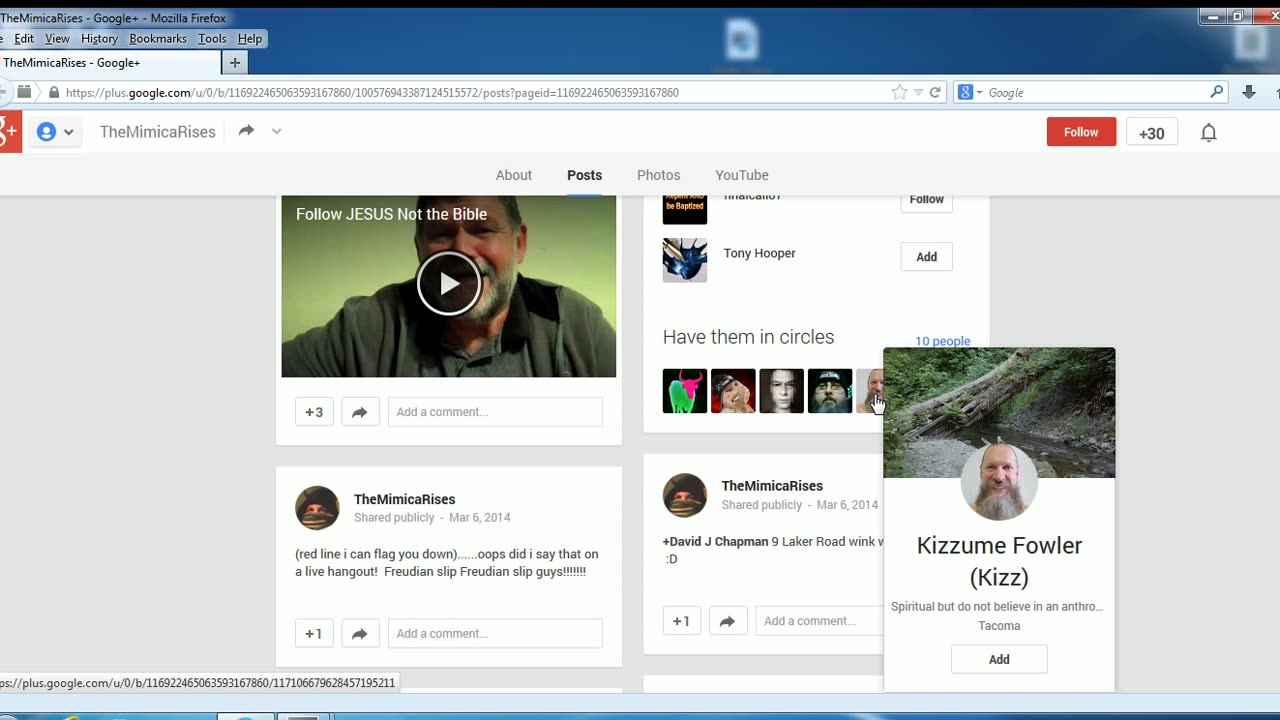The height and width of the screenshot is (720, 1280).
Task: Open the pink bull avatar in circles
Action: pos(685,391)
